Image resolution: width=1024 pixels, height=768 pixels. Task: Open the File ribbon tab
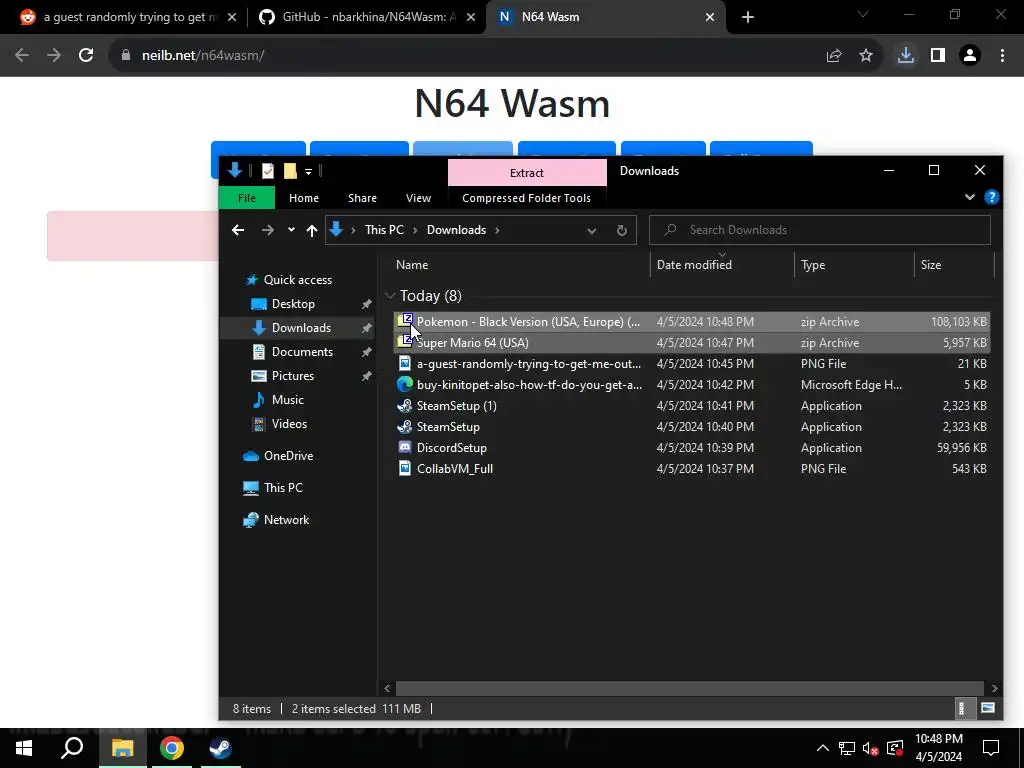pyautogui.click(x=247, y=198)
